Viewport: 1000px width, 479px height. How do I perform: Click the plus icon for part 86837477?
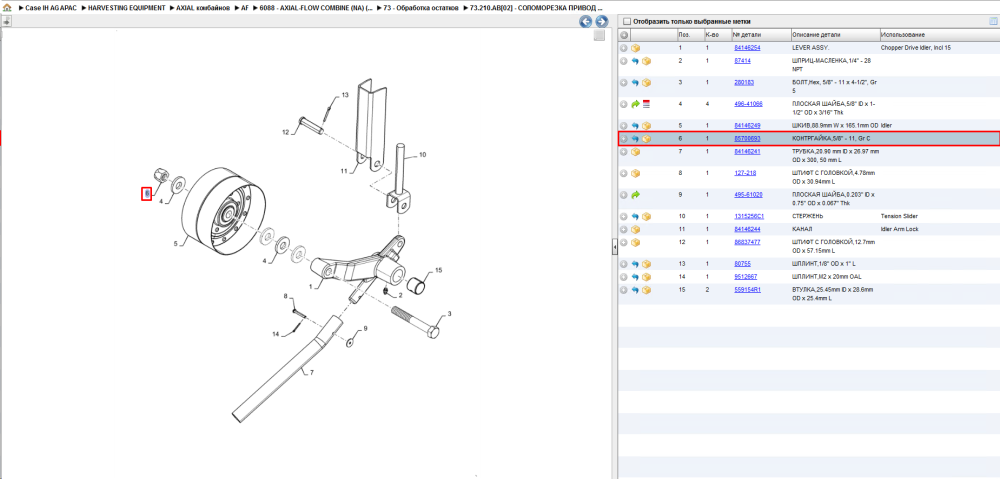[x=624, y=242]
